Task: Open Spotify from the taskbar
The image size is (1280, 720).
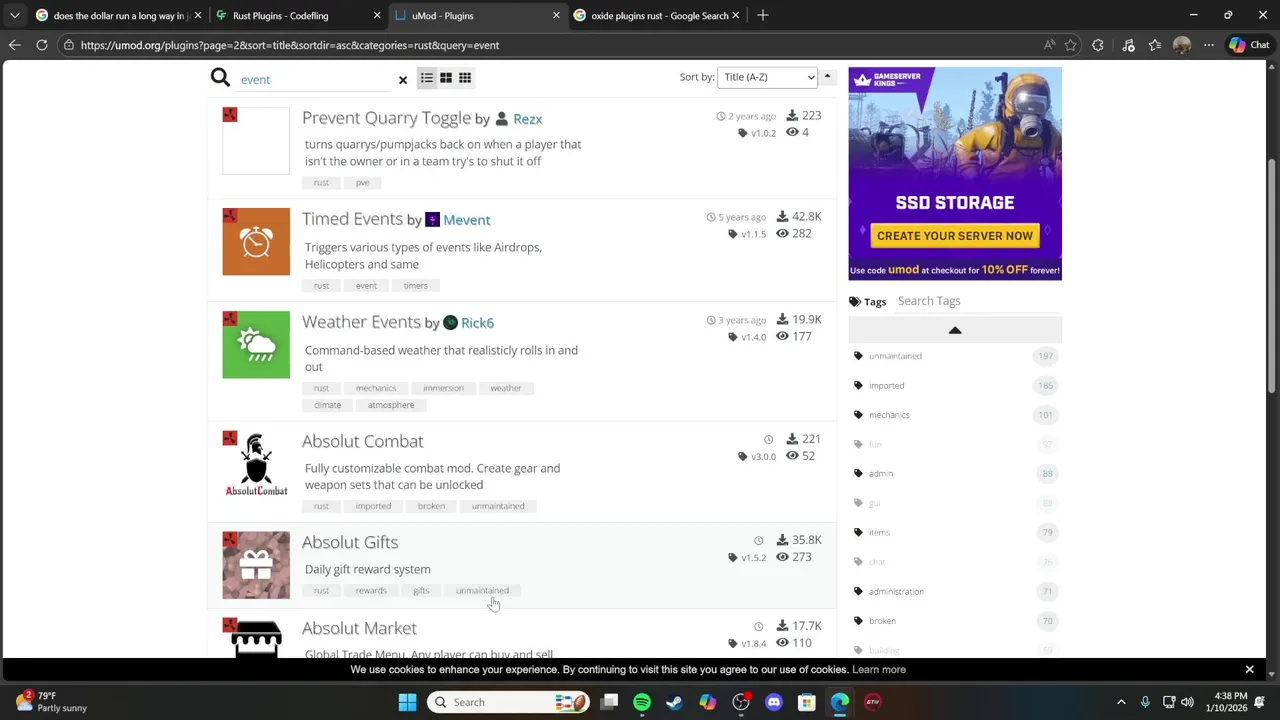Action: tap(642, 702)
